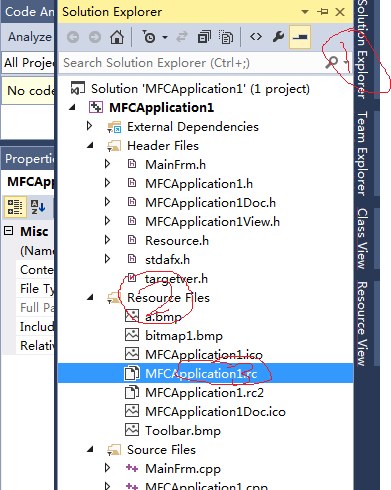Toggle the Auto Hide pin icon

pyautogui.click(x=322, y=12)
